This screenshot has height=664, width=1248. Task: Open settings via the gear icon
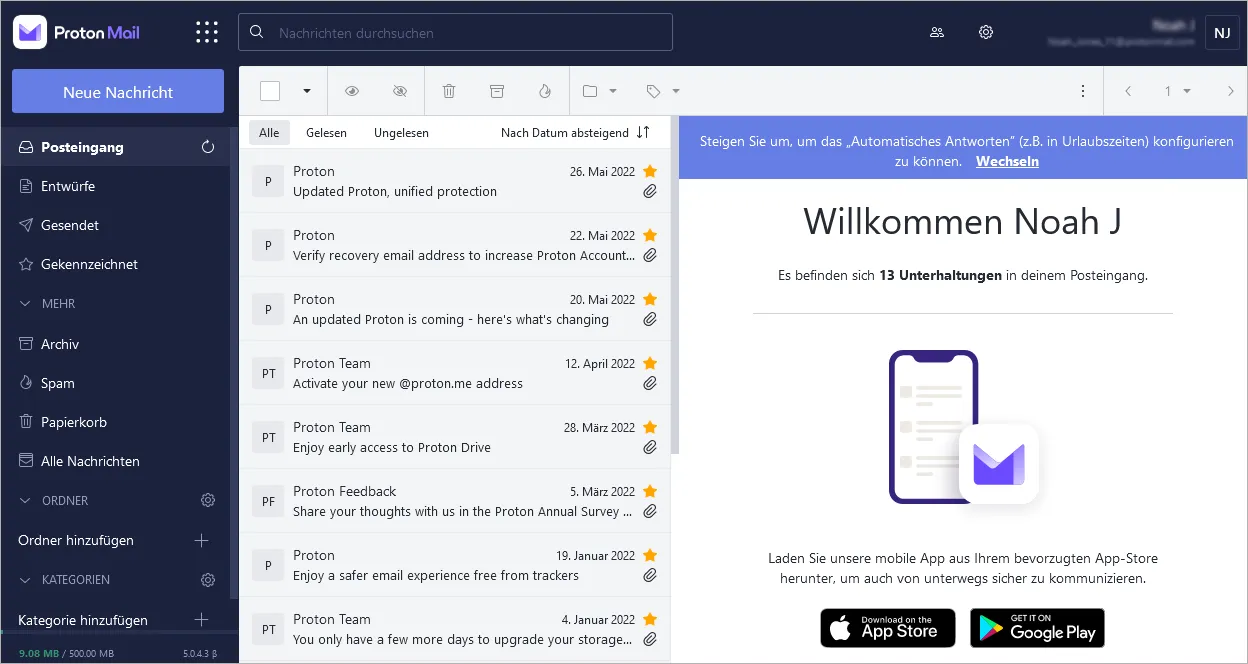(x=986, y=32)
